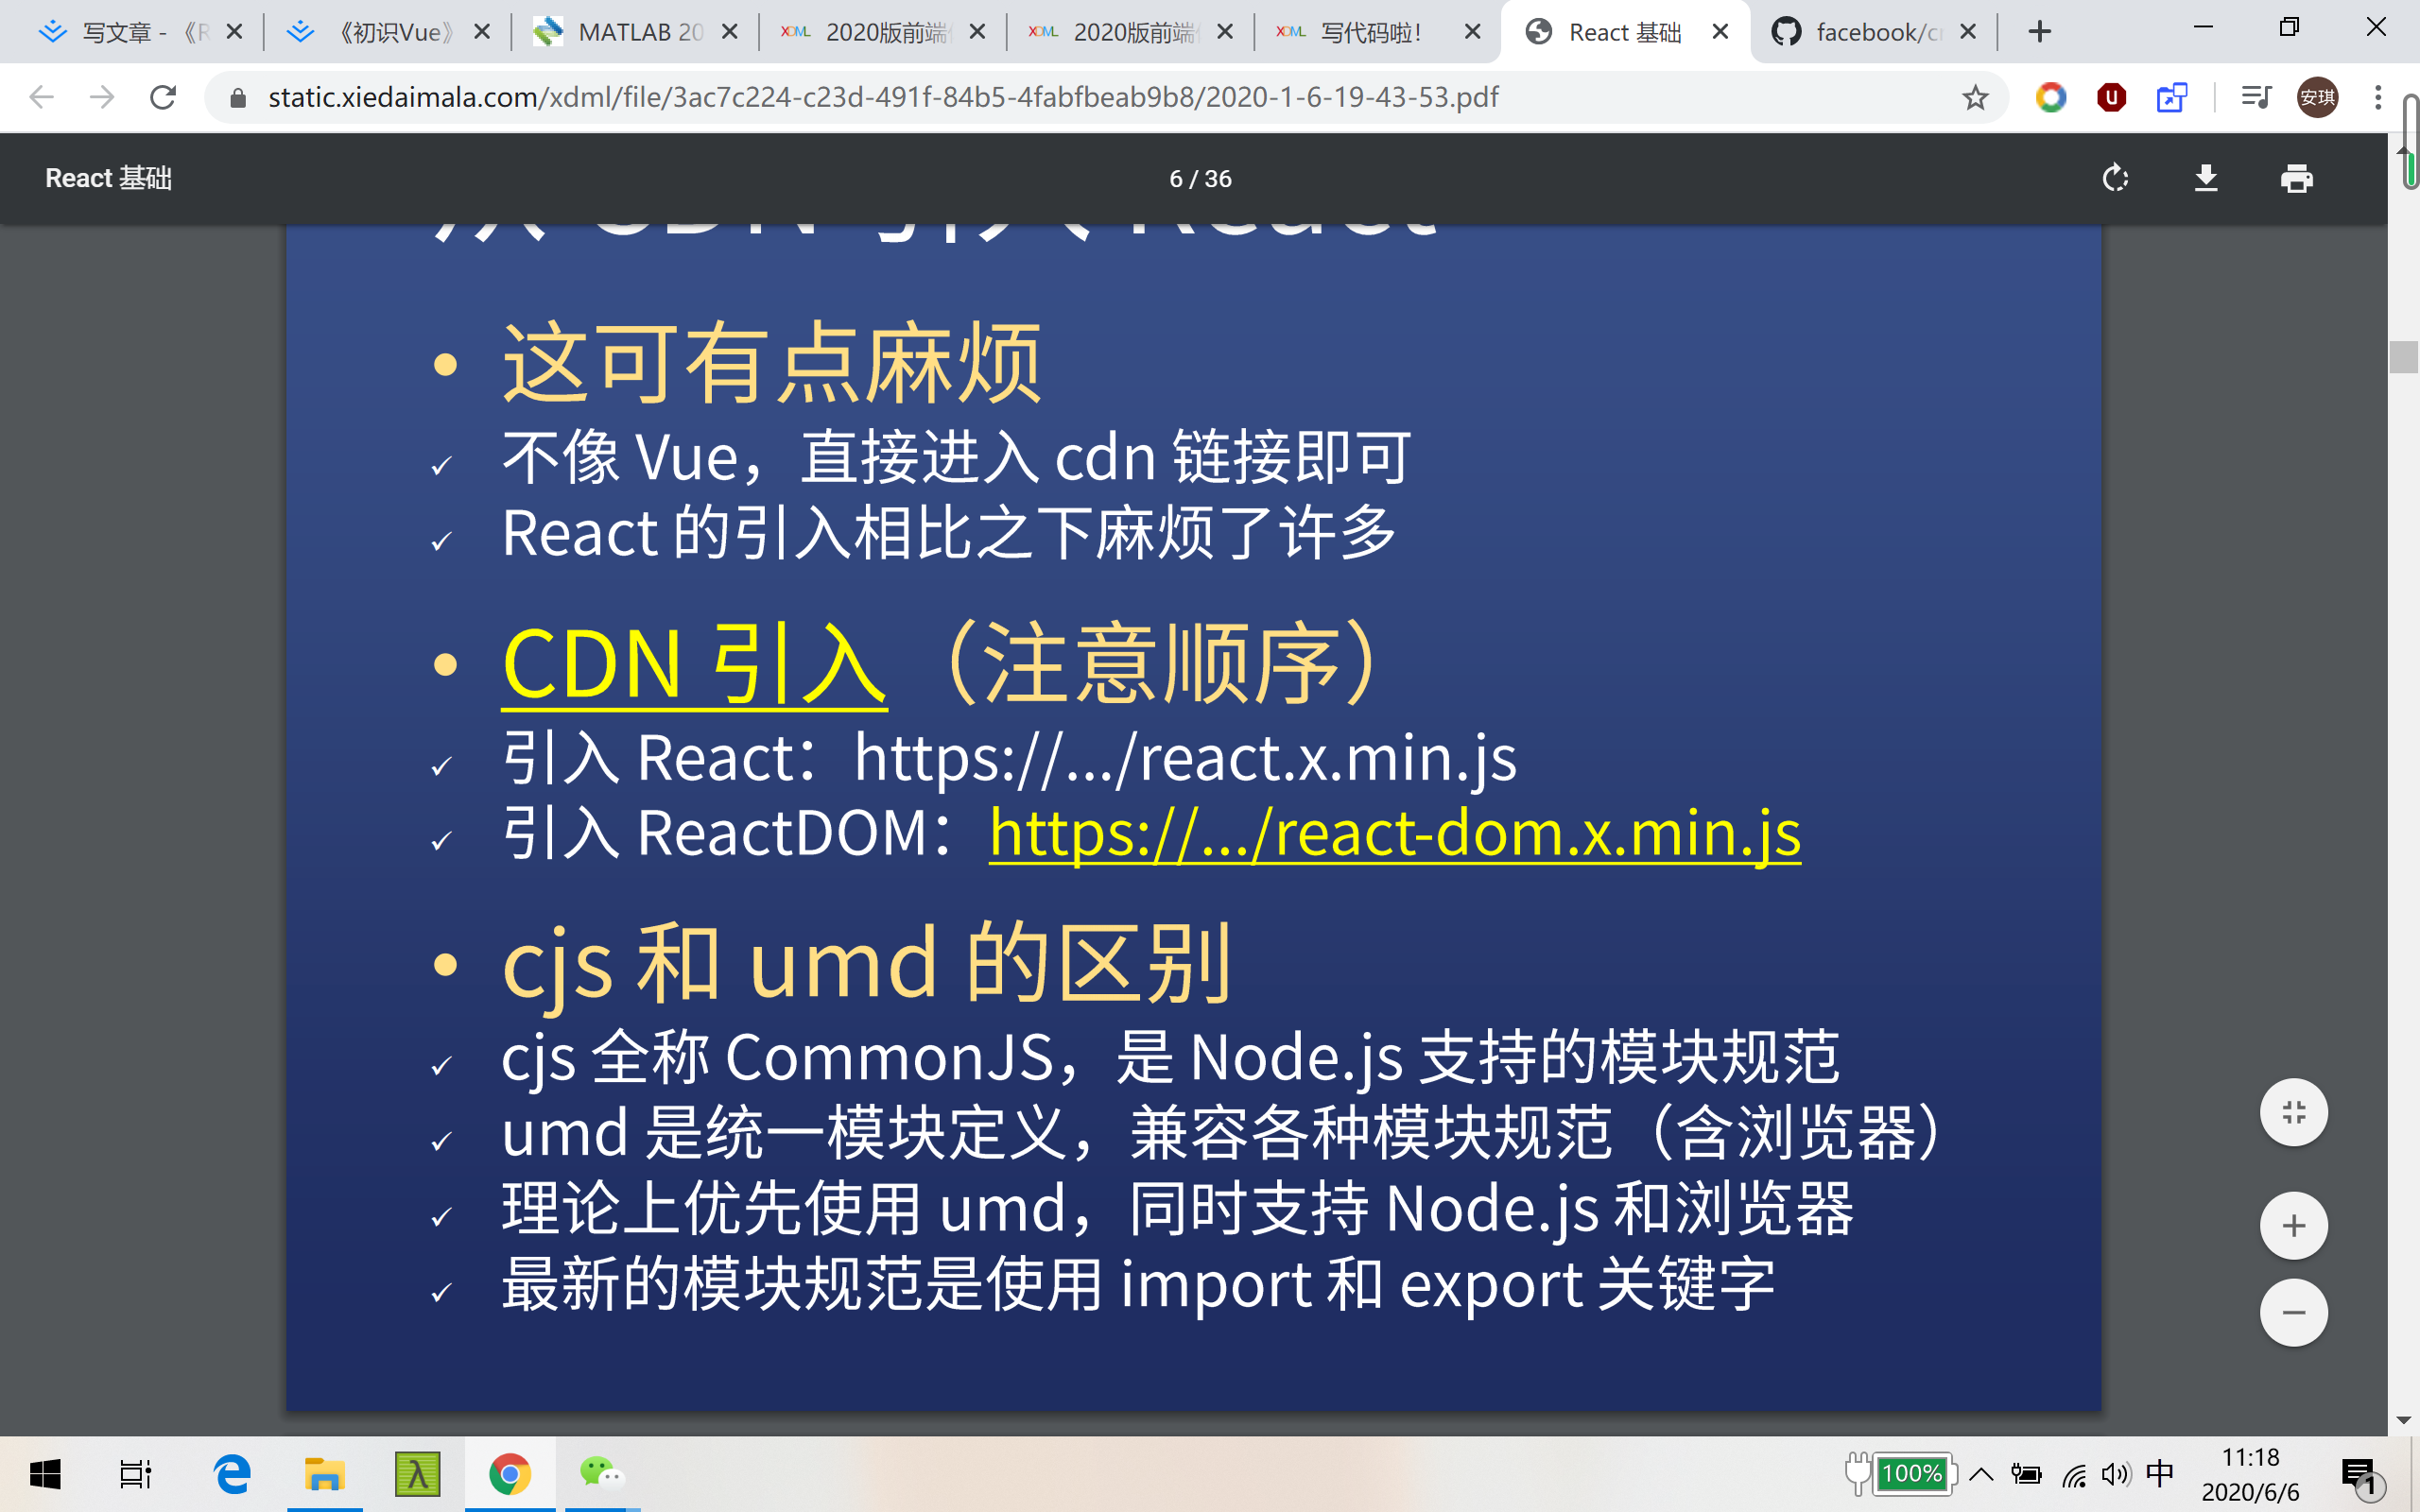Image resolution: width=2420 pixels, height=1512 pixels.
Task: Open a new browser tab
Action: coord(2040,32)
